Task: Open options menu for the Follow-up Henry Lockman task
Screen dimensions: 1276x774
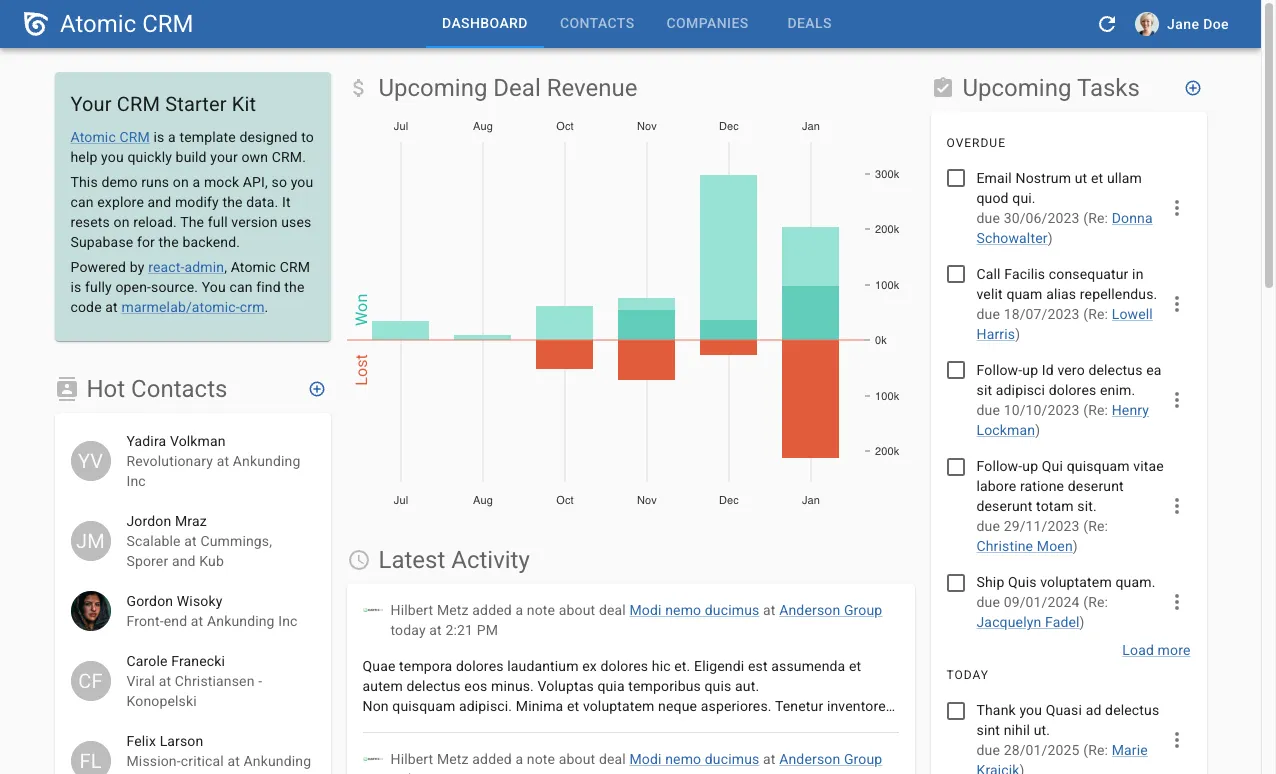Action: point(1177,400)
